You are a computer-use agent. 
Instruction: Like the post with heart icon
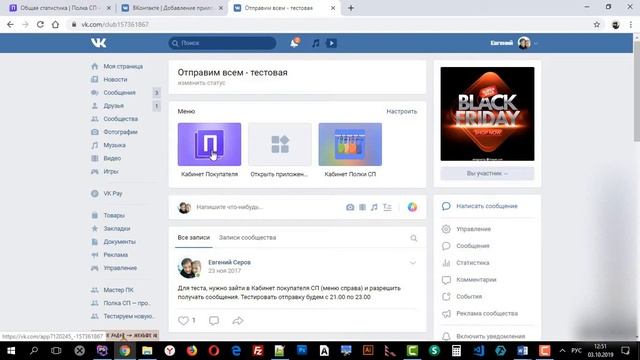coord(183,320)
